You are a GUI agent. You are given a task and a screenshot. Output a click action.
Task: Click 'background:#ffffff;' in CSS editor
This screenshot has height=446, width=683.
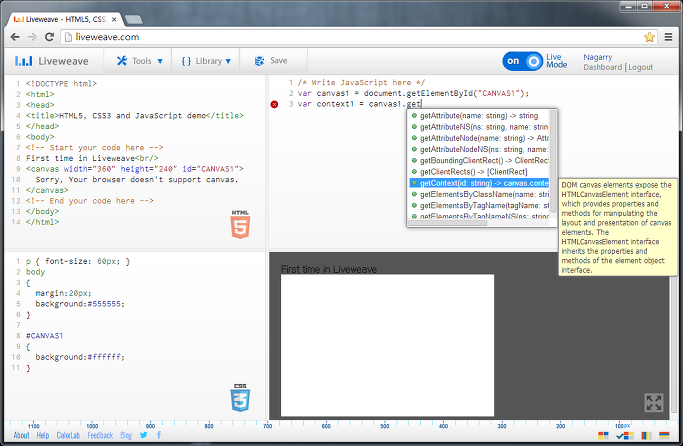[80, 357]
